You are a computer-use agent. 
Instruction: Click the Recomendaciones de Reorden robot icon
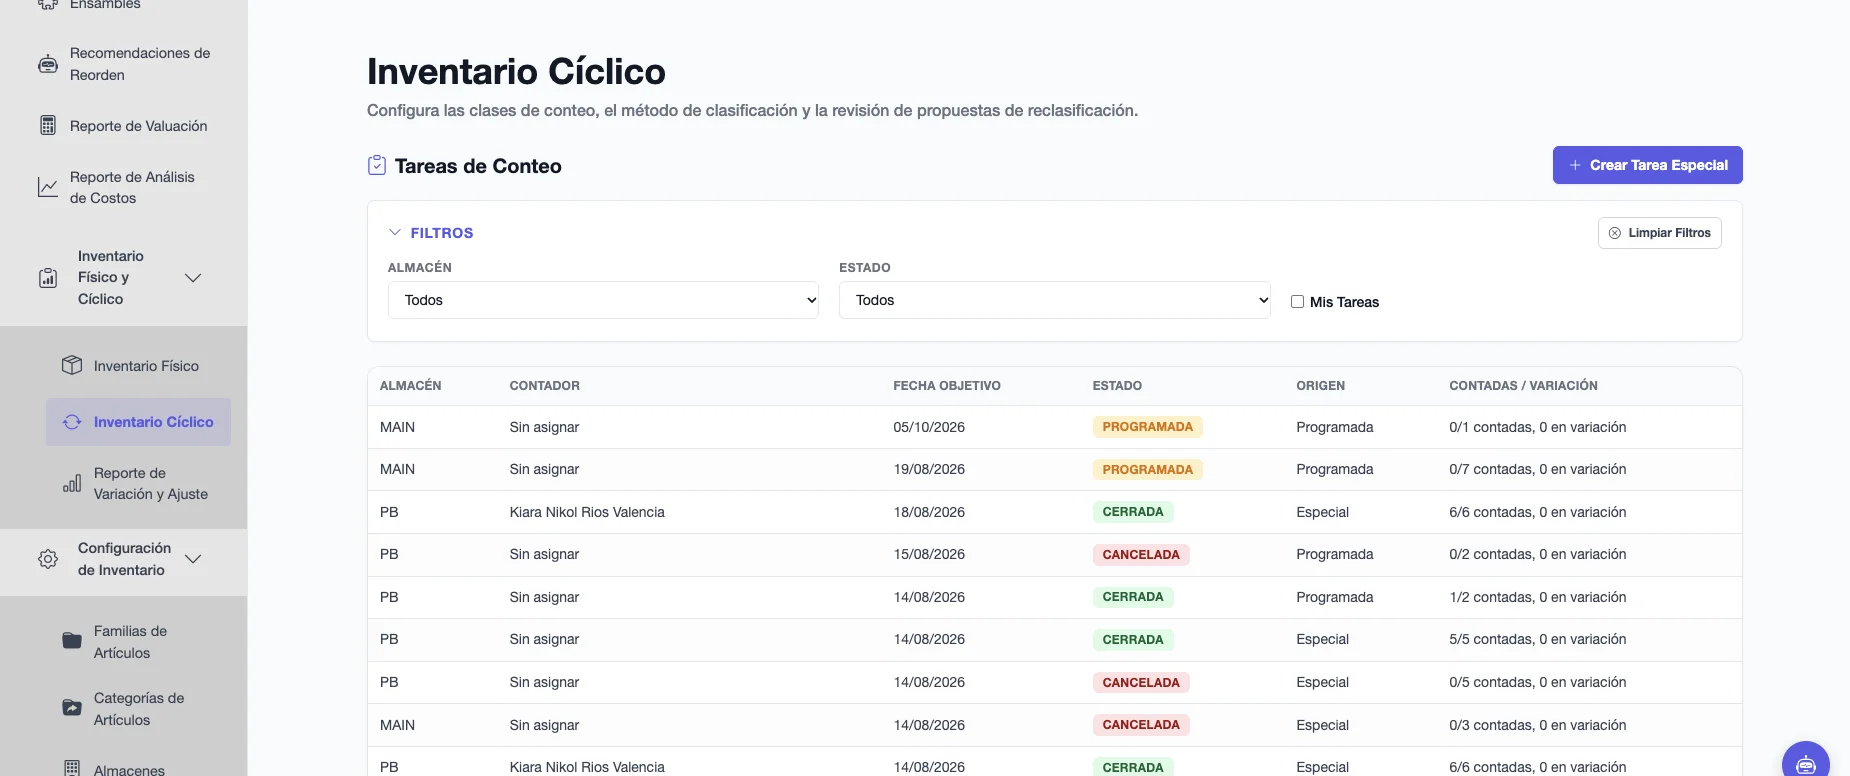[x=48, y=64]
